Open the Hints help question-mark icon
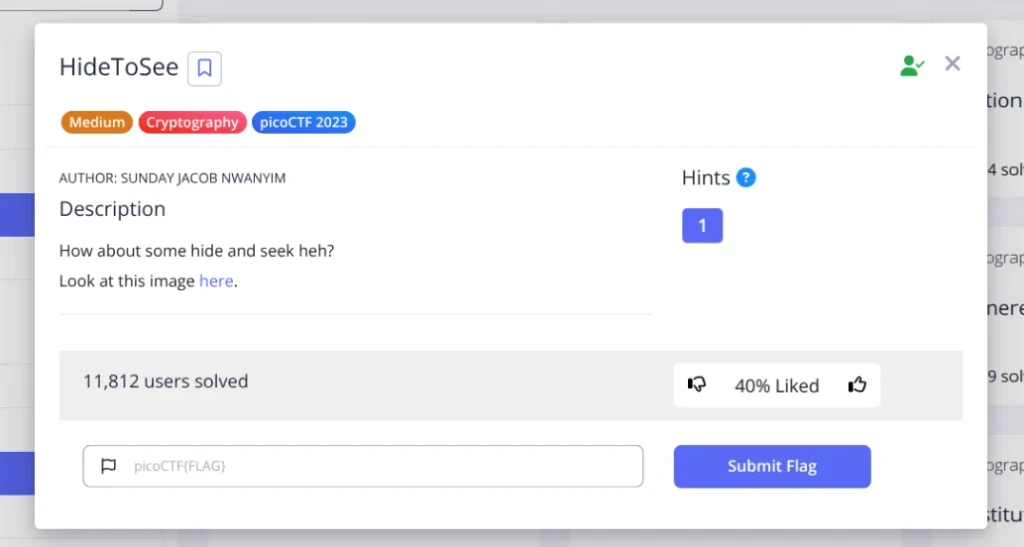The height and width of the screenshot is (547, 1024). click(746, 178)
